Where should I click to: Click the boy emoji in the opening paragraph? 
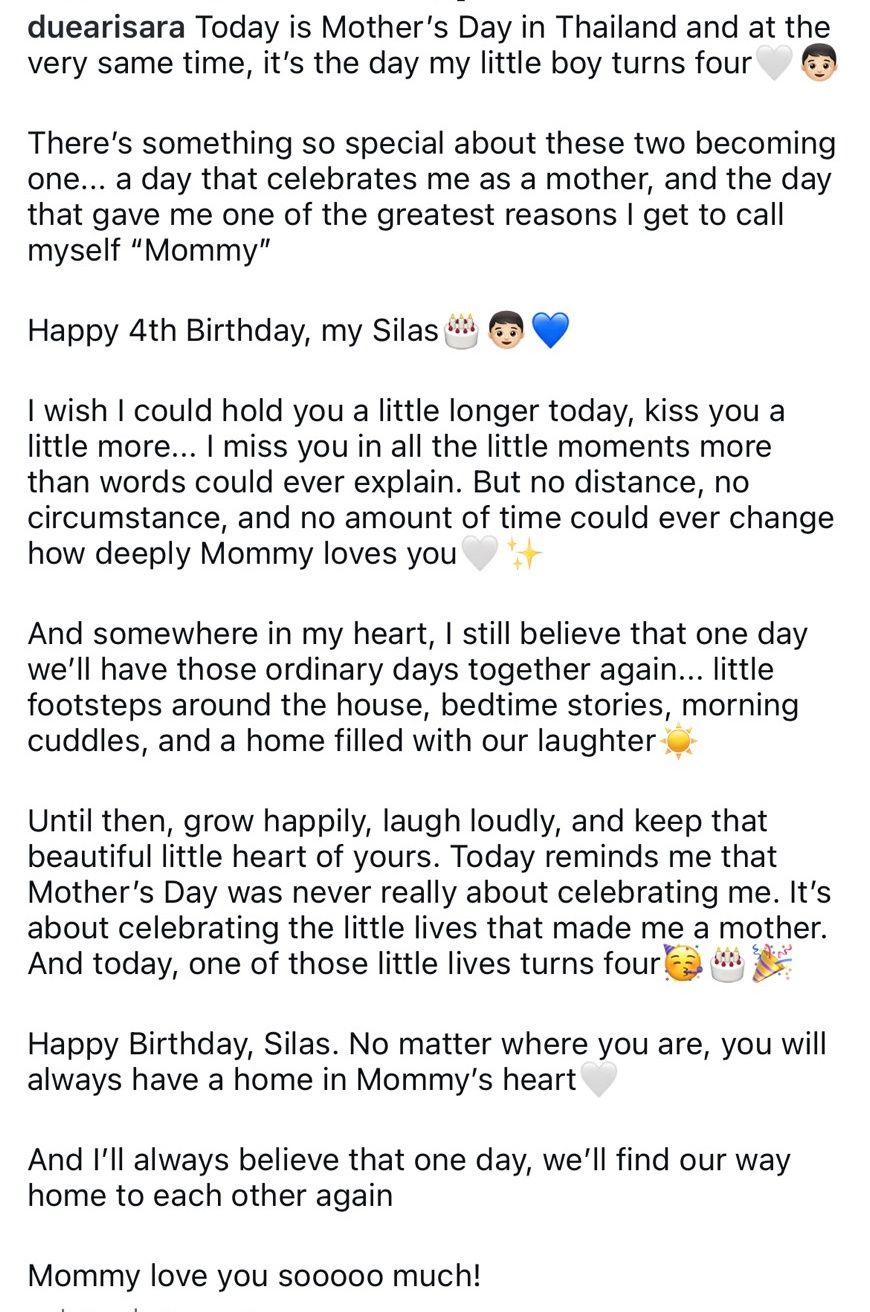(x=819, y=64)
